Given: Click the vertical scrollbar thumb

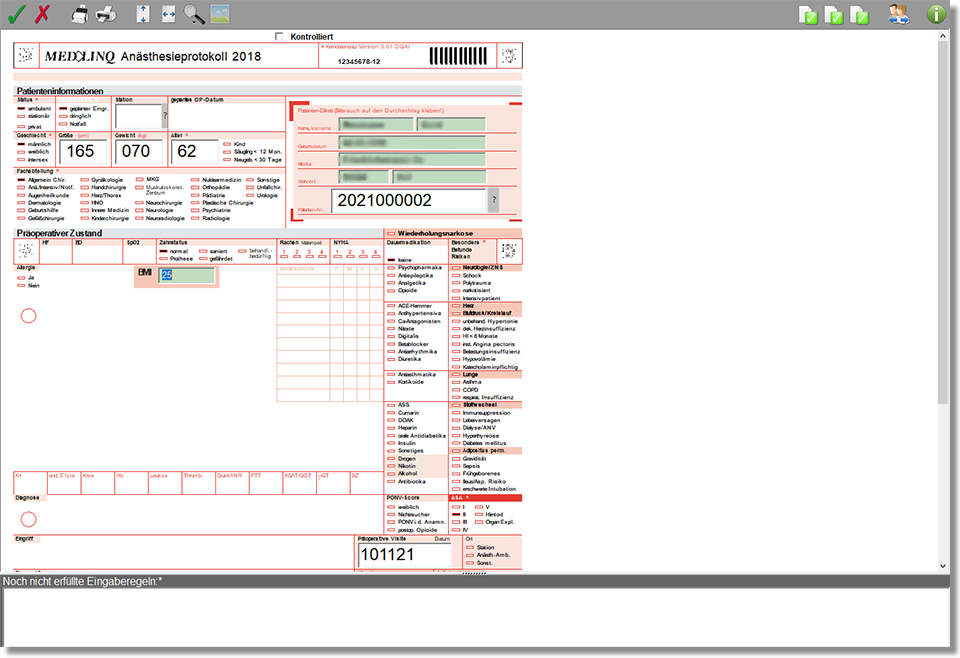Looking at the screenshot, I should coord(943,223).
